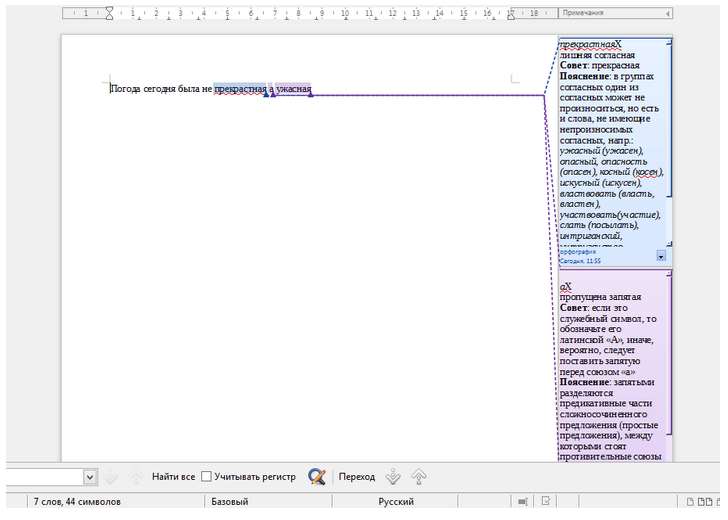728x520 pixels.
Task: Click the next element arrow after Переход
Action: (x=393, y=477)
